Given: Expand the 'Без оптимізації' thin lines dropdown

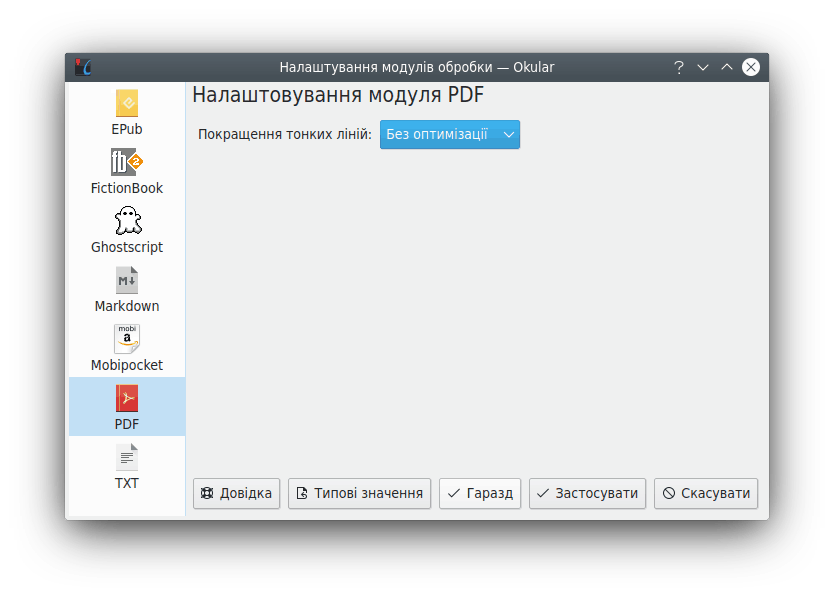Looking at the screenshot, I should 449,134.
